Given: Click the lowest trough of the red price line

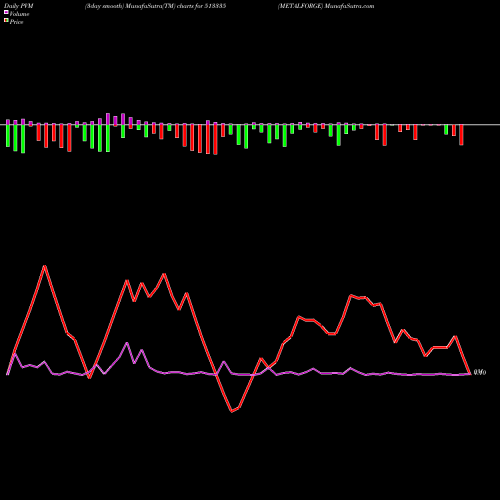Looking at the screenshot, I should [232, 411].
